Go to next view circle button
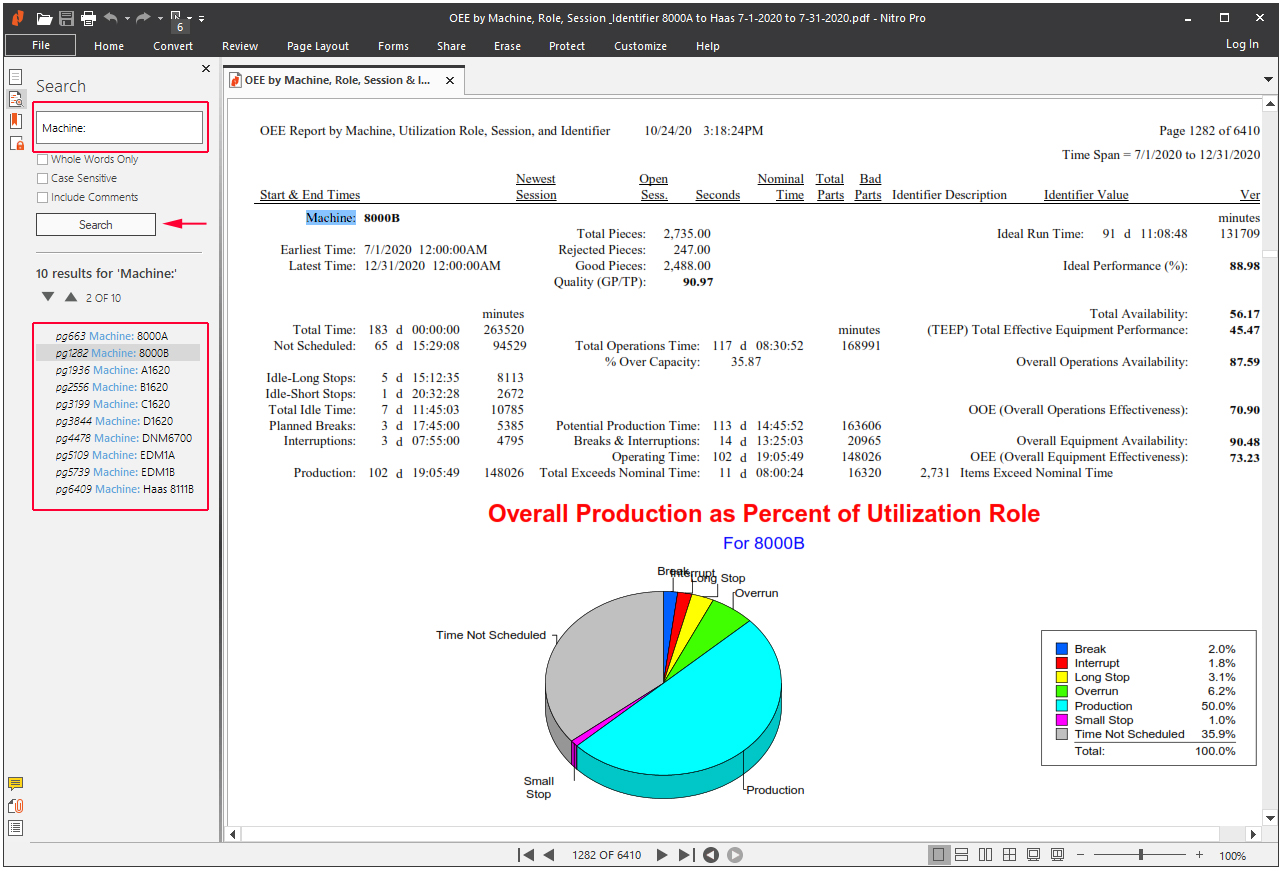The image size is (1283, 871). tap(734, 855)
